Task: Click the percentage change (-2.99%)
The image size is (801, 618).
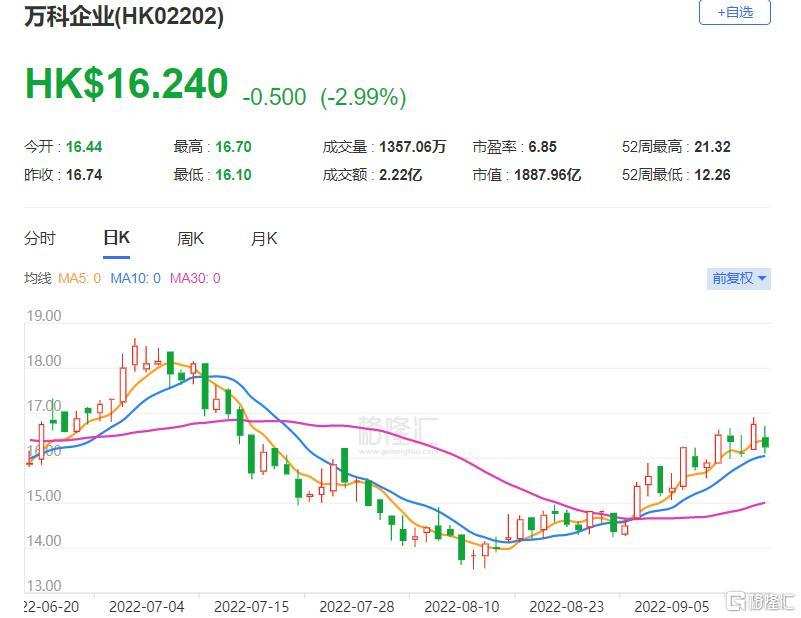Action: [363, 97]
